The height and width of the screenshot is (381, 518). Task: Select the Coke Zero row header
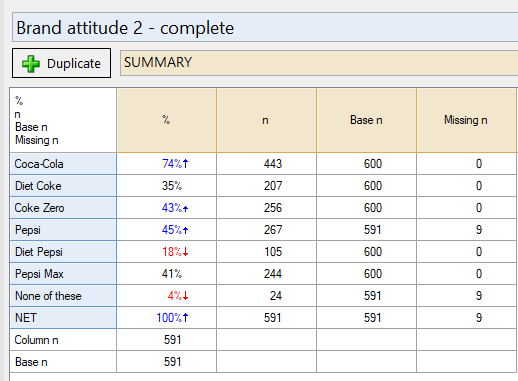63,208
